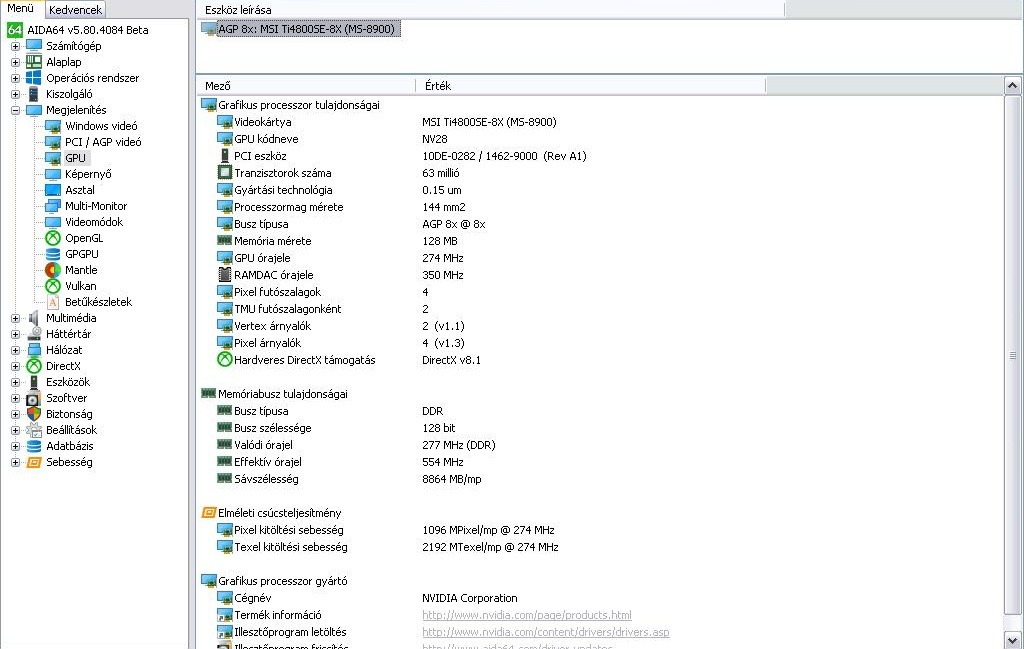Click the Hálózat network icon
The height and width of the screenshot is (649, 1024).
tap(34, 350)
